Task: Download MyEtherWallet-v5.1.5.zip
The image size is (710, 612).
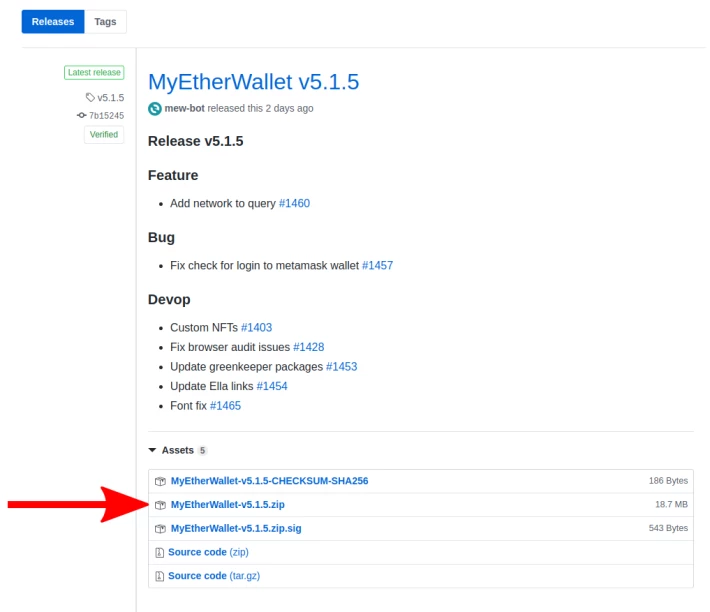Action: click(x=228, y=505)
